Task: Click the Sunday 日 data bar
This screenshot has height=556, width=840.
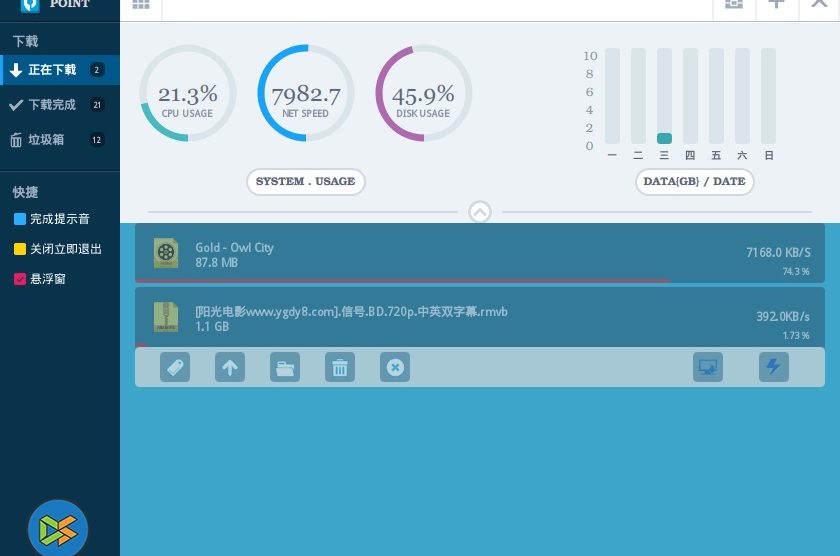Action: (x=768, y=96)
